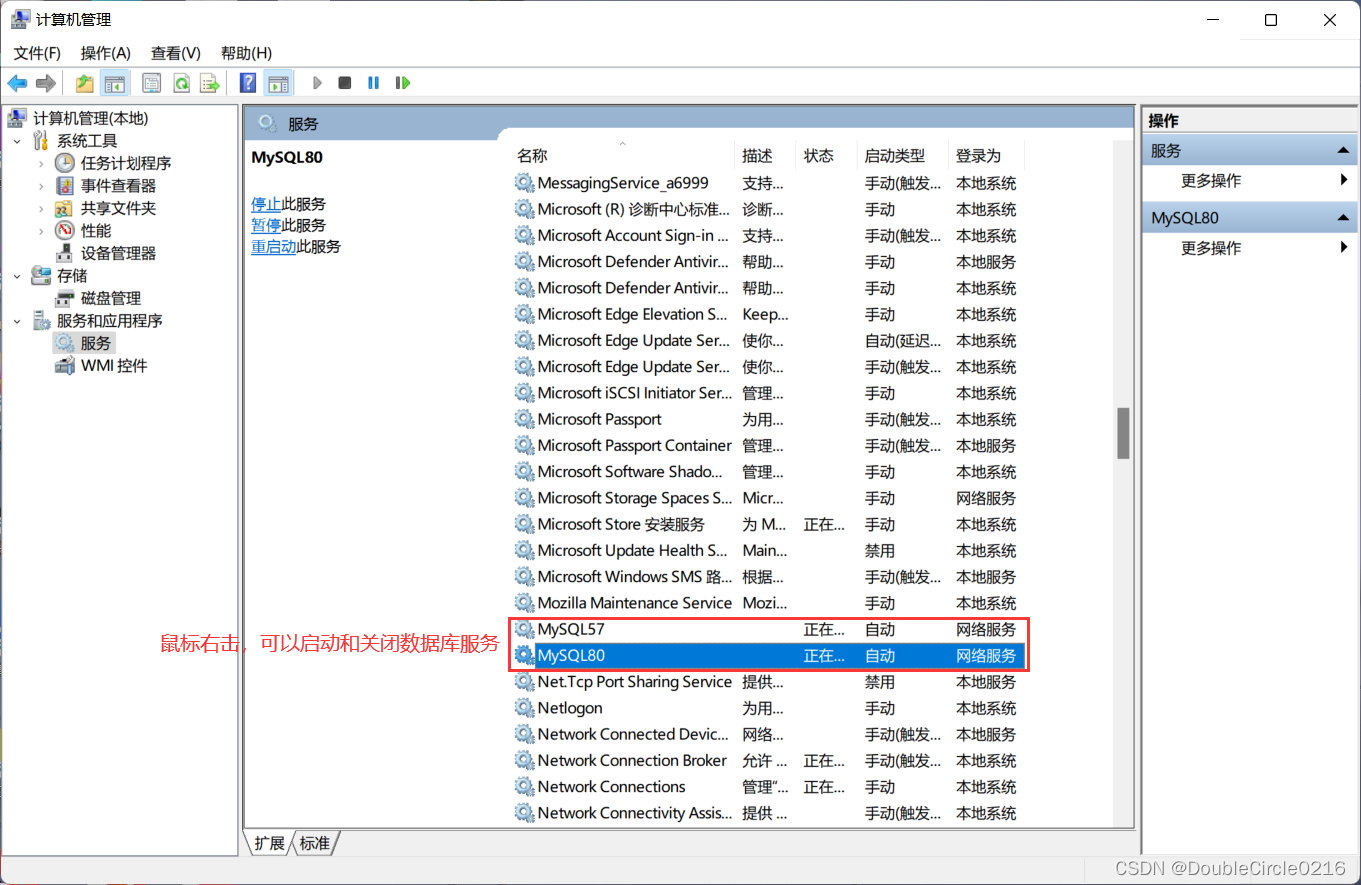
Task: Click the 磁盘管理 tree icon
Action: coord(65,298)
